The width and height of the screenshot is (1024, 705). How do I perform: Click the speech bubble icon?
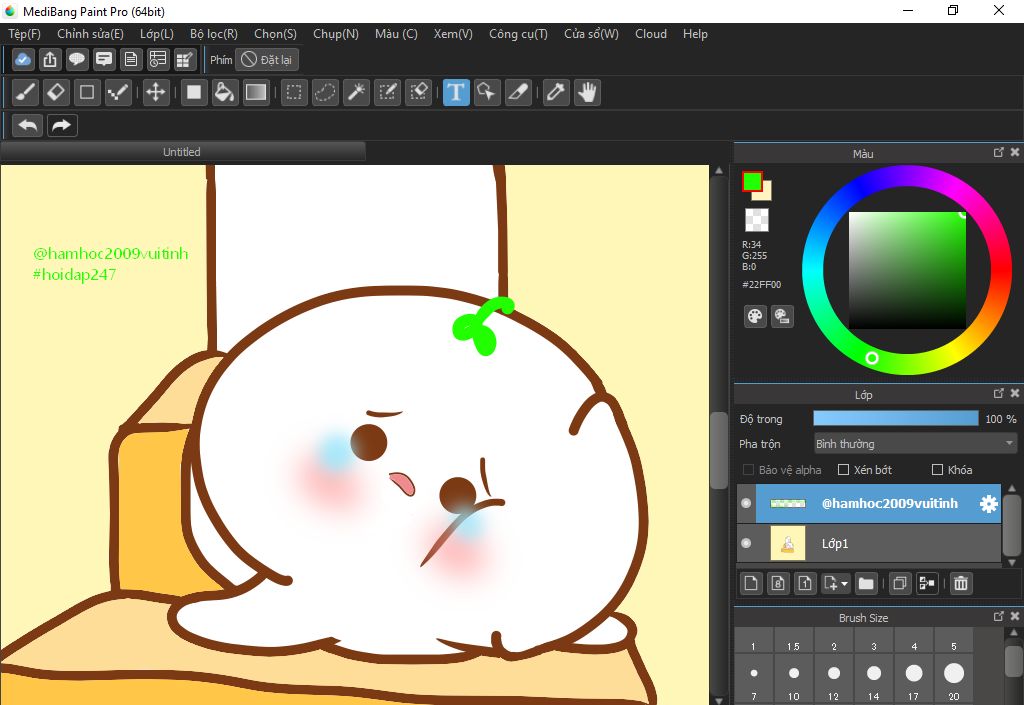coord(76,59)
